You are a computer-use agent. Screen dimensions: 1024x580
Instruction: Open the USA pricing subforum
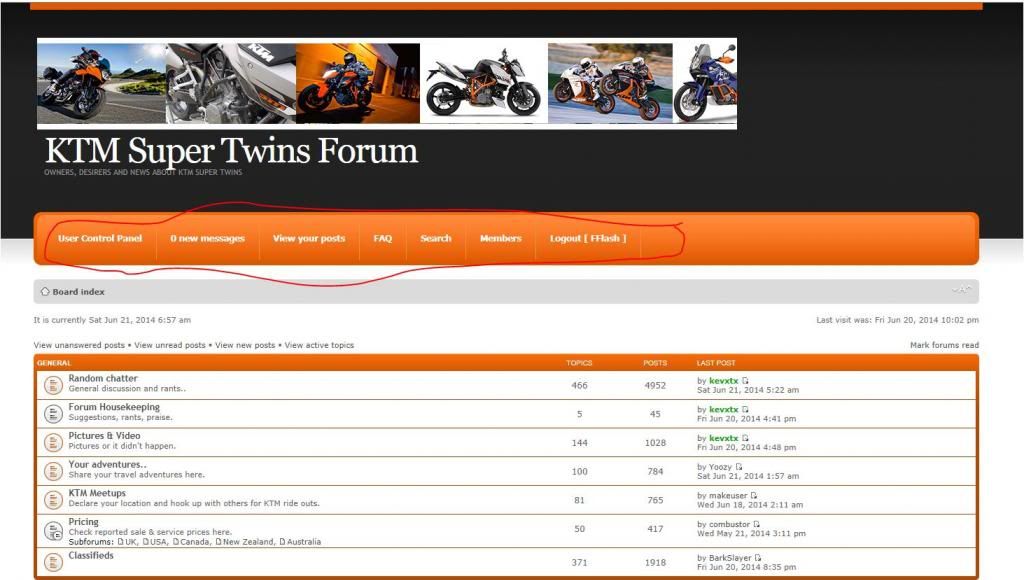click(159, 541)
